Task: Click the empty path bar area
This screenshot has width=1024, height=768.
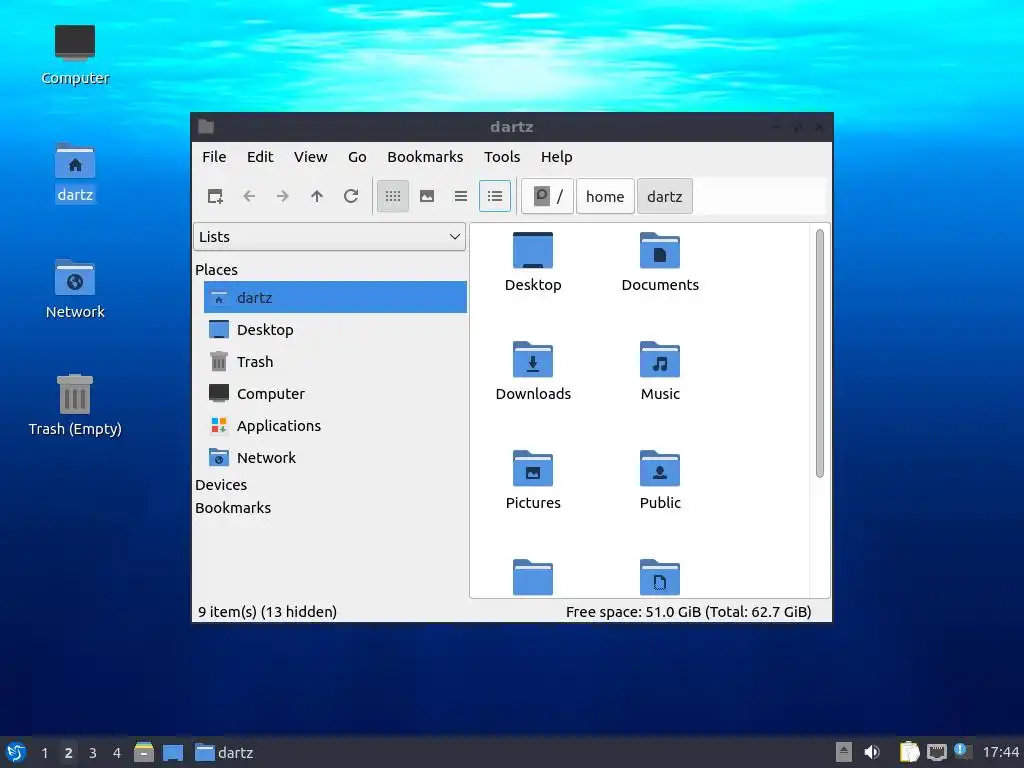Action: [760, 196]
